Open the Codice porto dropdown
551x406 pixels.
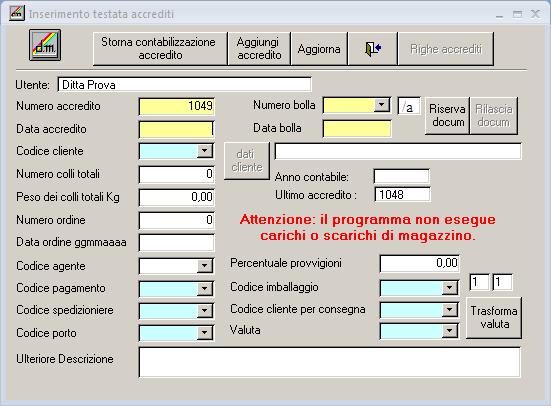pos(204,333)
